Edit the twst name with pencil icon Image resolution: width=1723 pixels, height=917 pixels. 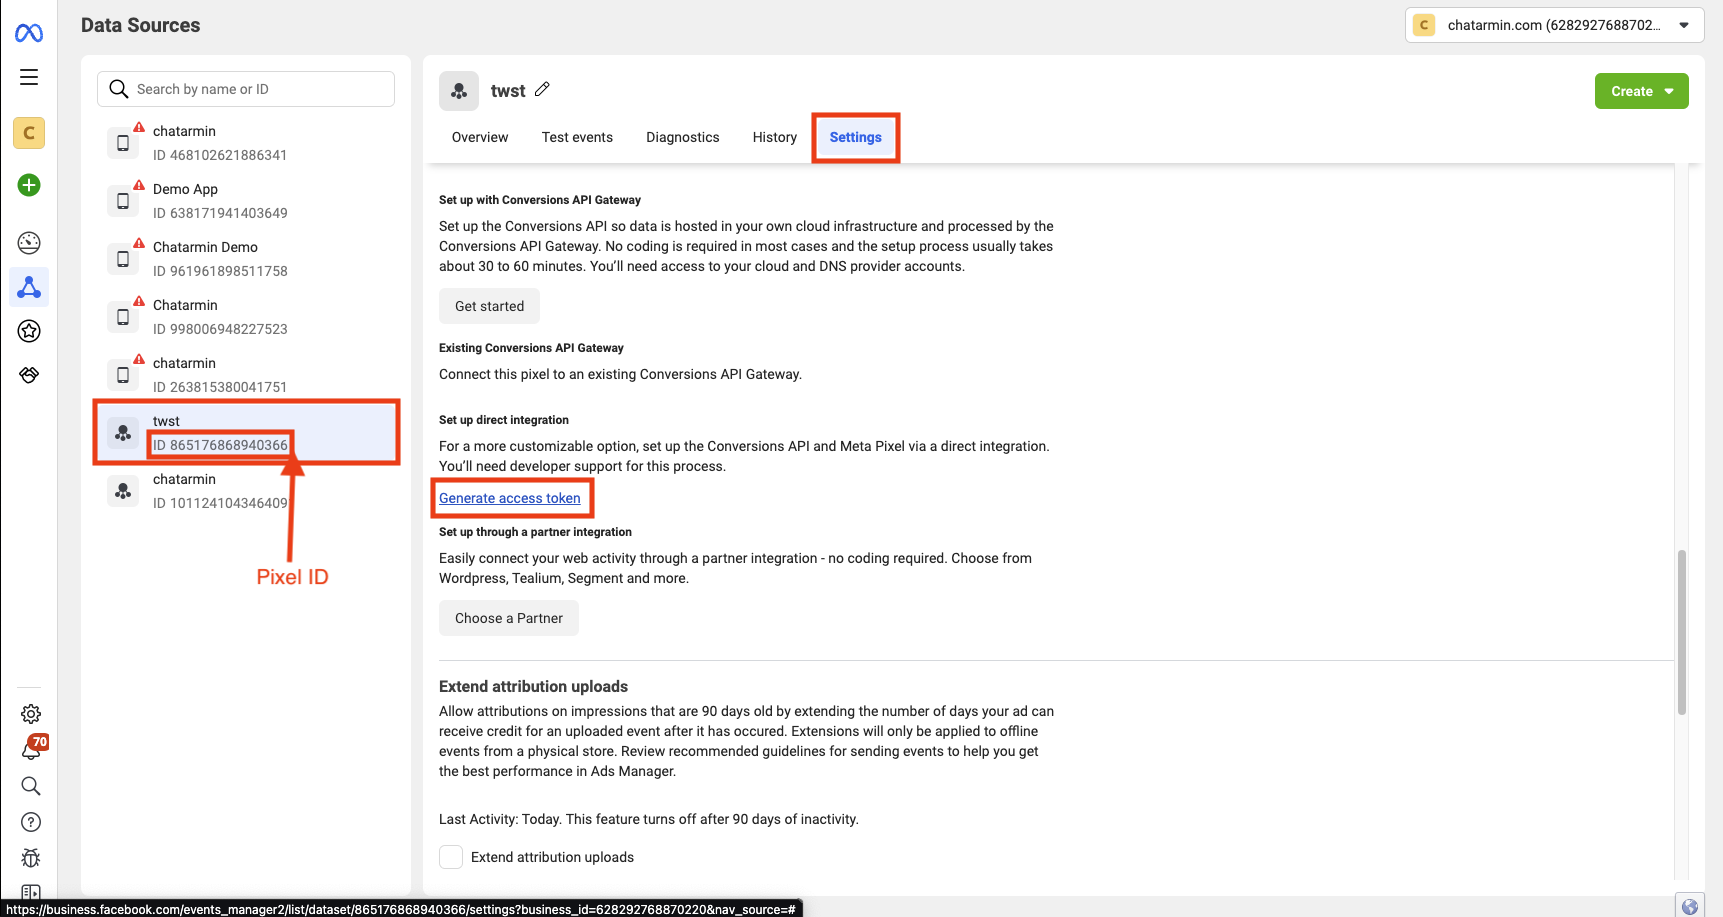point(542,89)
